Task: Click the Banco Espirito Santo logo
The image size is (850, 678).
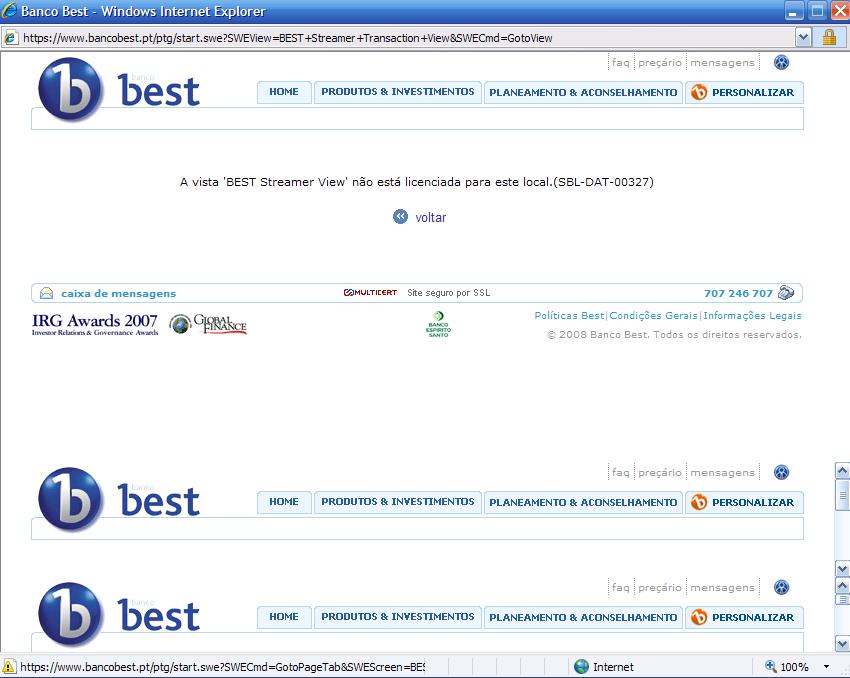Action: pos(438,324)
